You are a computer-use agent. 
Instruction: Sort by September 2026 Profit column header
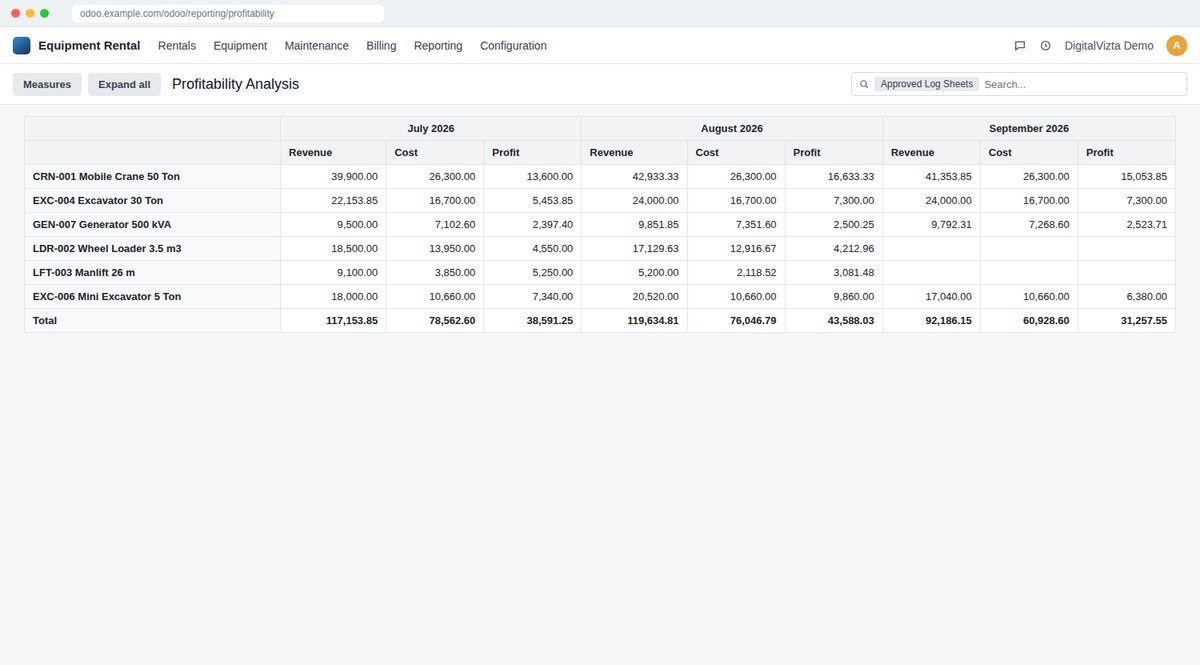coord(1127,152)
